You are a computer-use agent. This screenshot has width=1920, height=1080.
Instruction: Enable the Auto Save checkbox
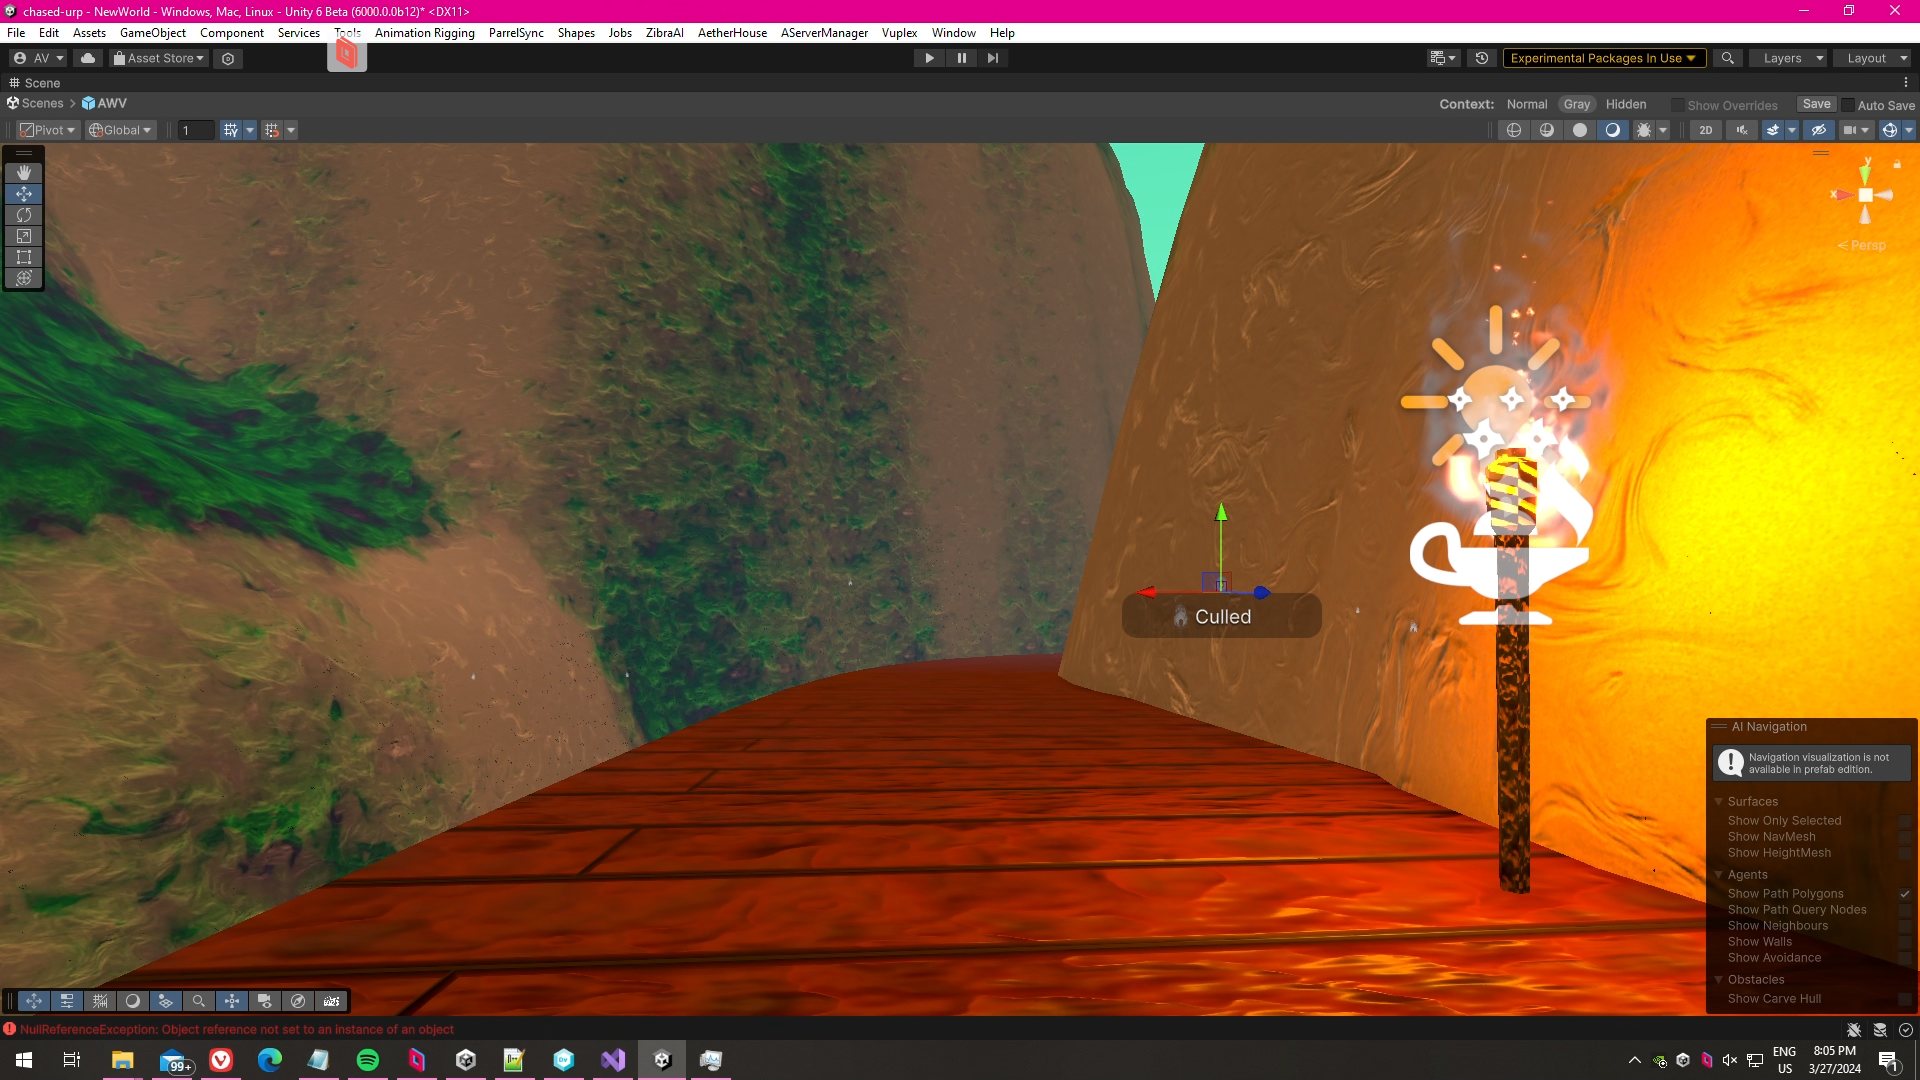point(1848,105)
